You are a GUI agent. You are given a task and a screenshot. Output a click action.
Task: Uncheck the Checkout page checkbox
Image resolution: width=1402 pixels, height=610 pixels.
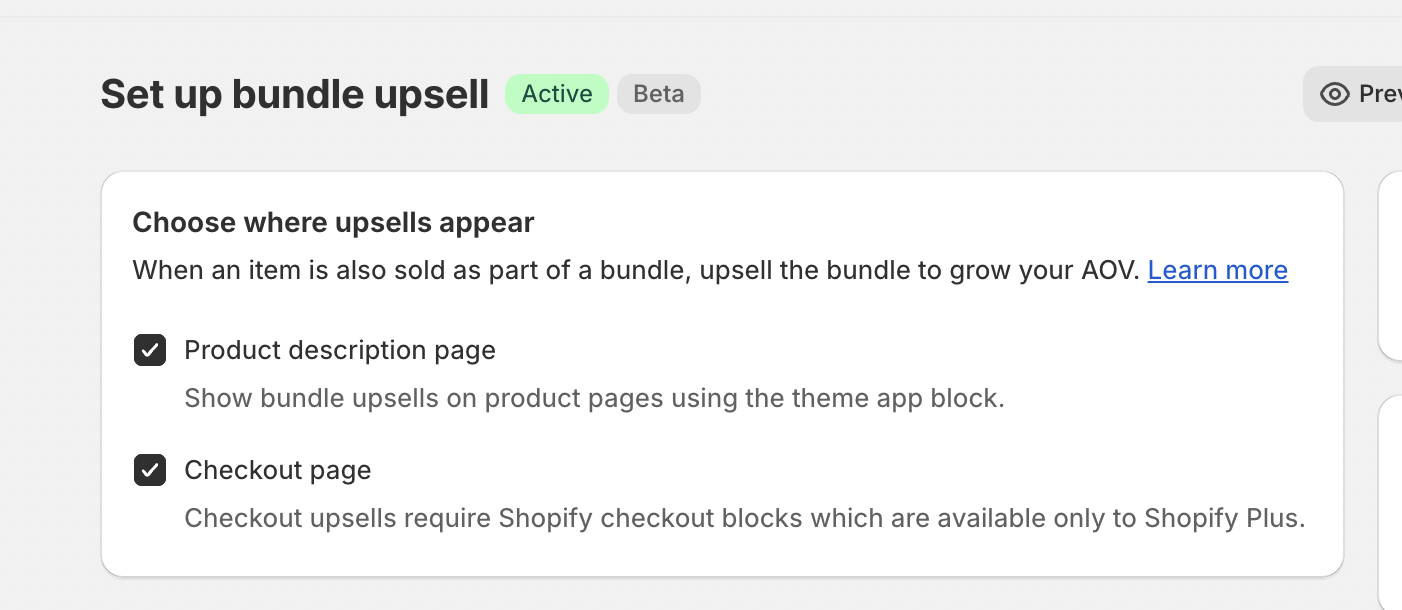[x=150, y=470]
